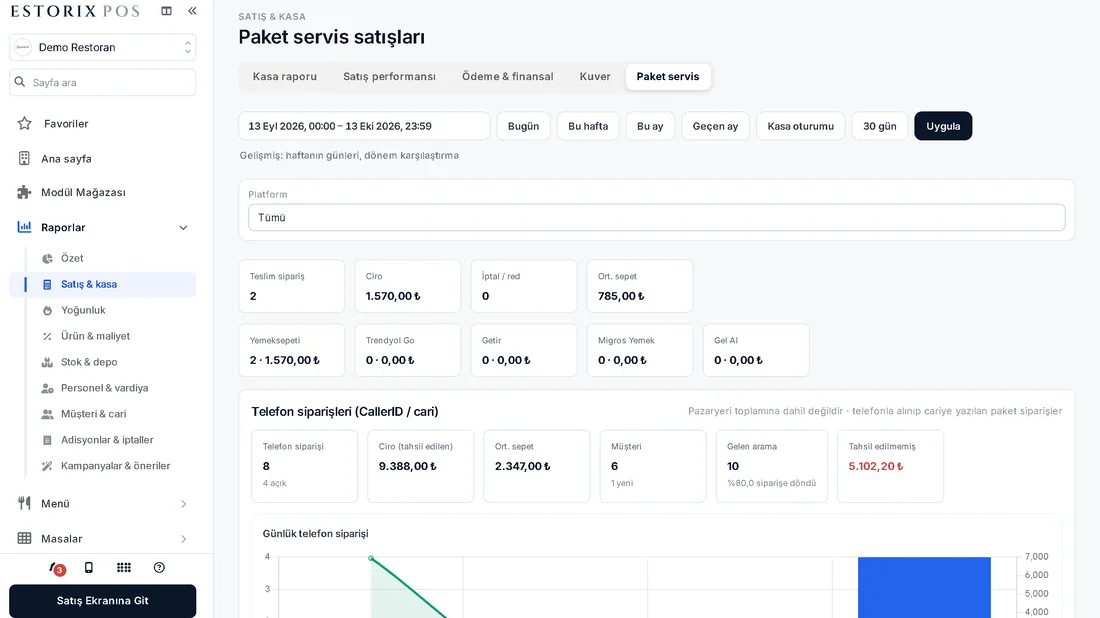Click the Adisyonlar & iptaller receipt icon
Screen dimensions: 1100x618
click(x=47, y=440)
